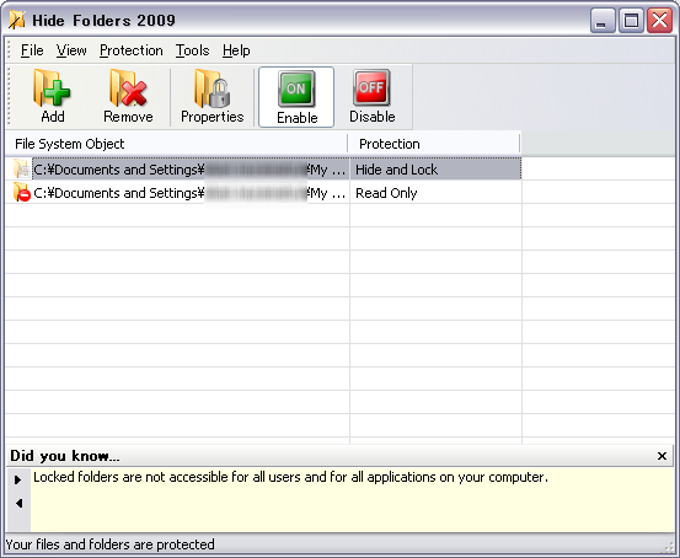The width and height of the screenshot is (680, 558).
Task: Select the Read Only folder row path
Action: click(x=189, y=193)
